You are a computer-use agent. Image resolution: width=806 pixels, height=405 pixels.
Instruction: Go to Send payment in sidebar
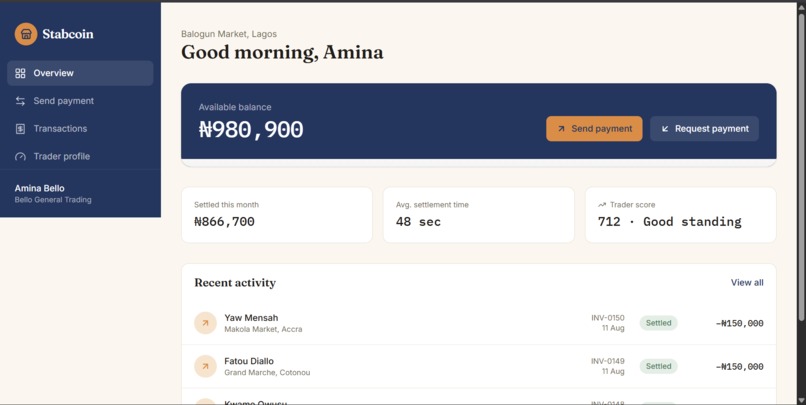click(80, 101)
